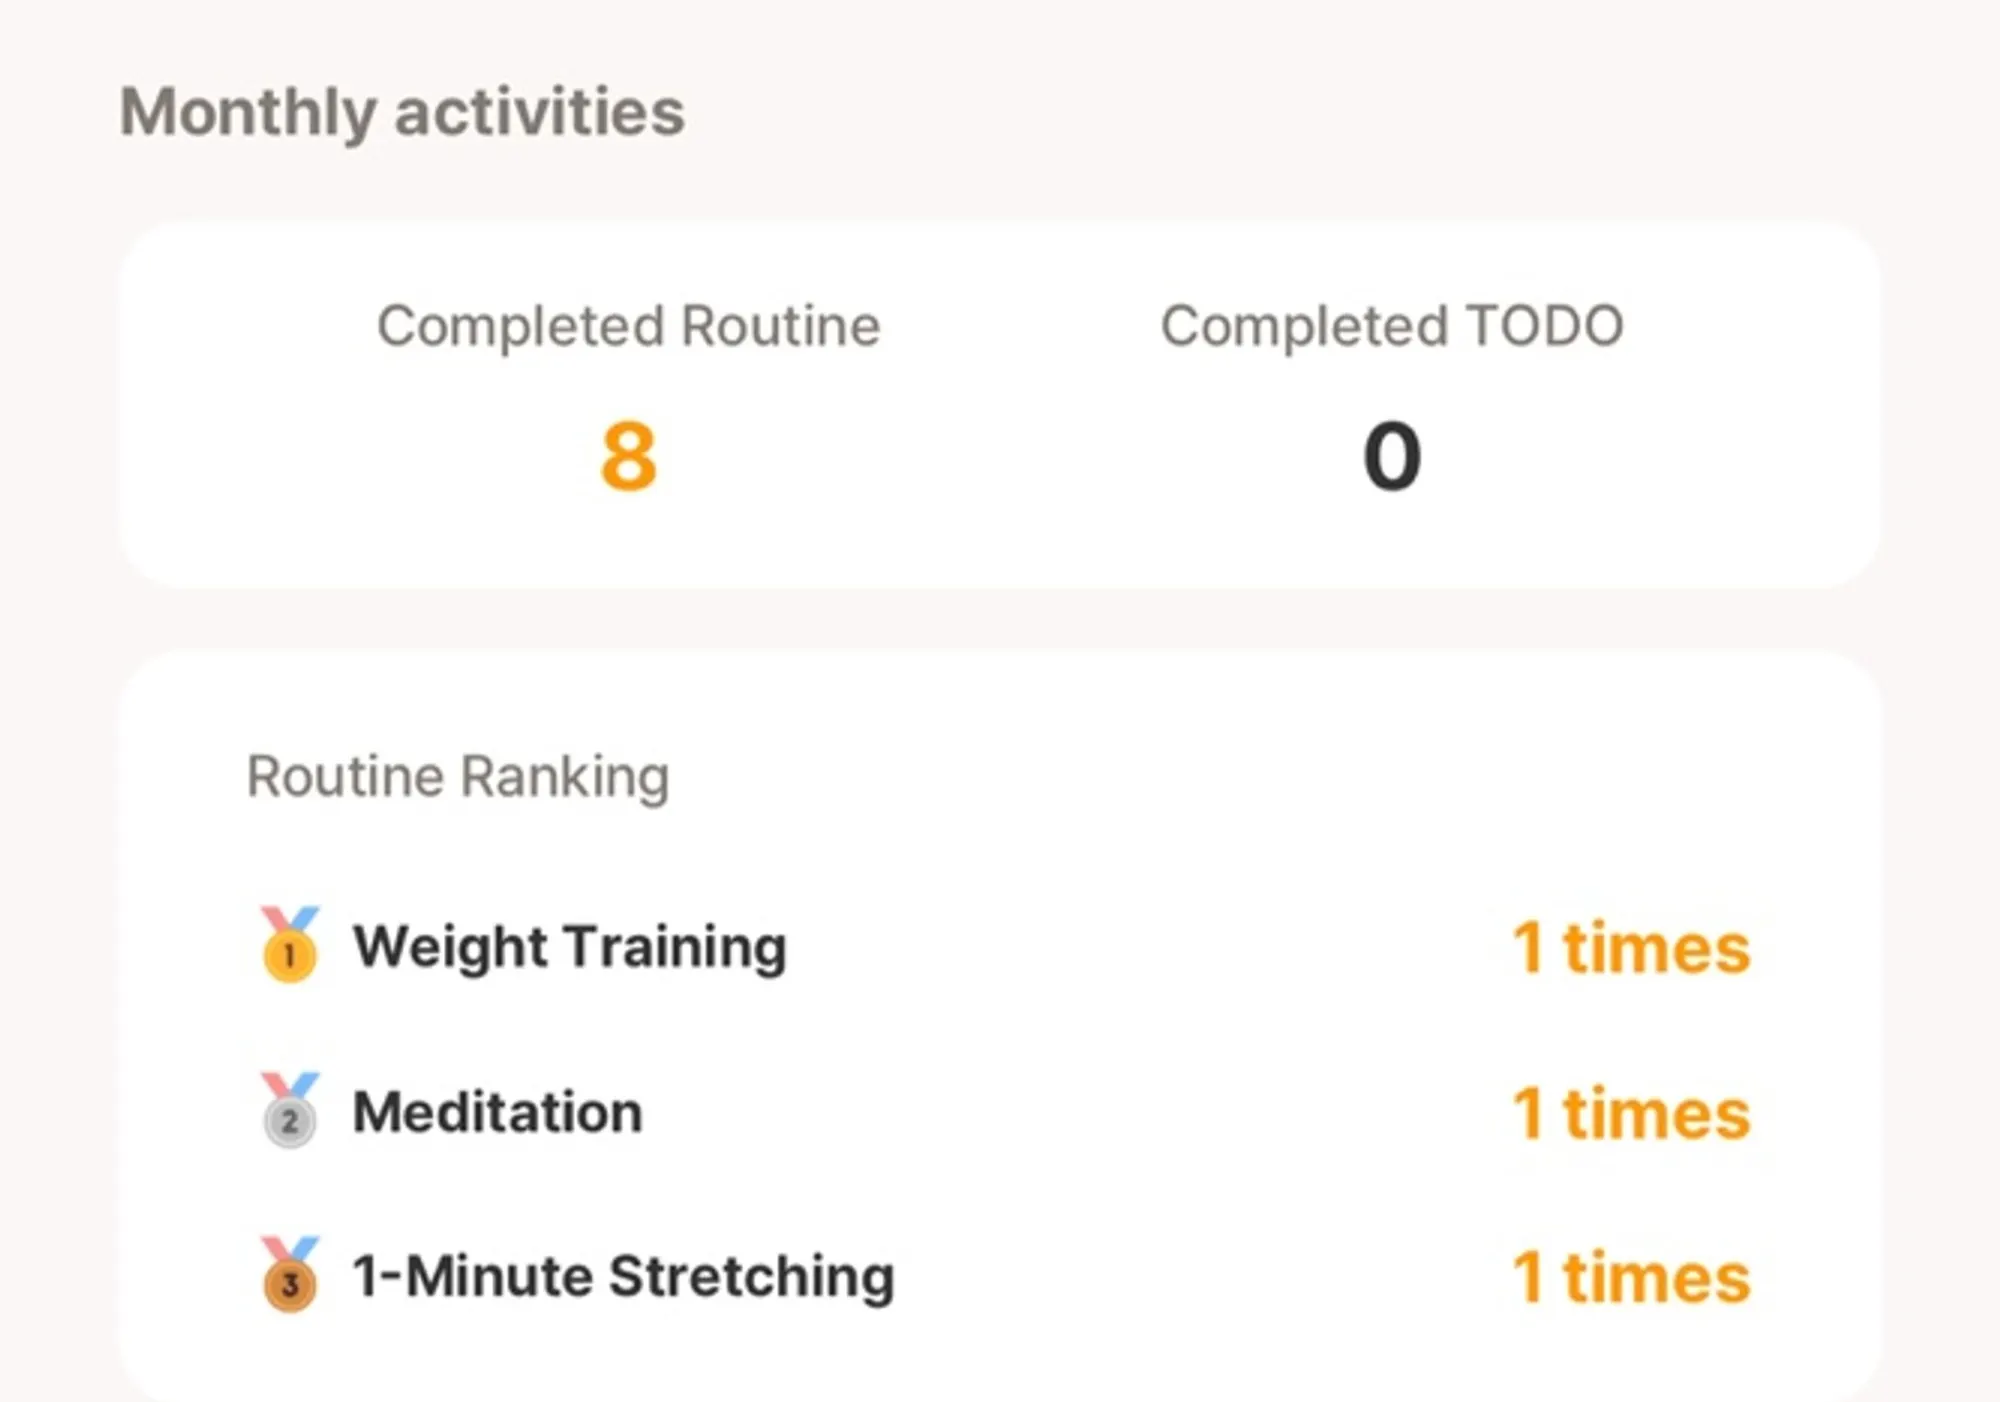Click the word 'Training' in first row
The width and height of the screenshot is (2000, 1402).
pyautogui.click(x=675, y=946)
